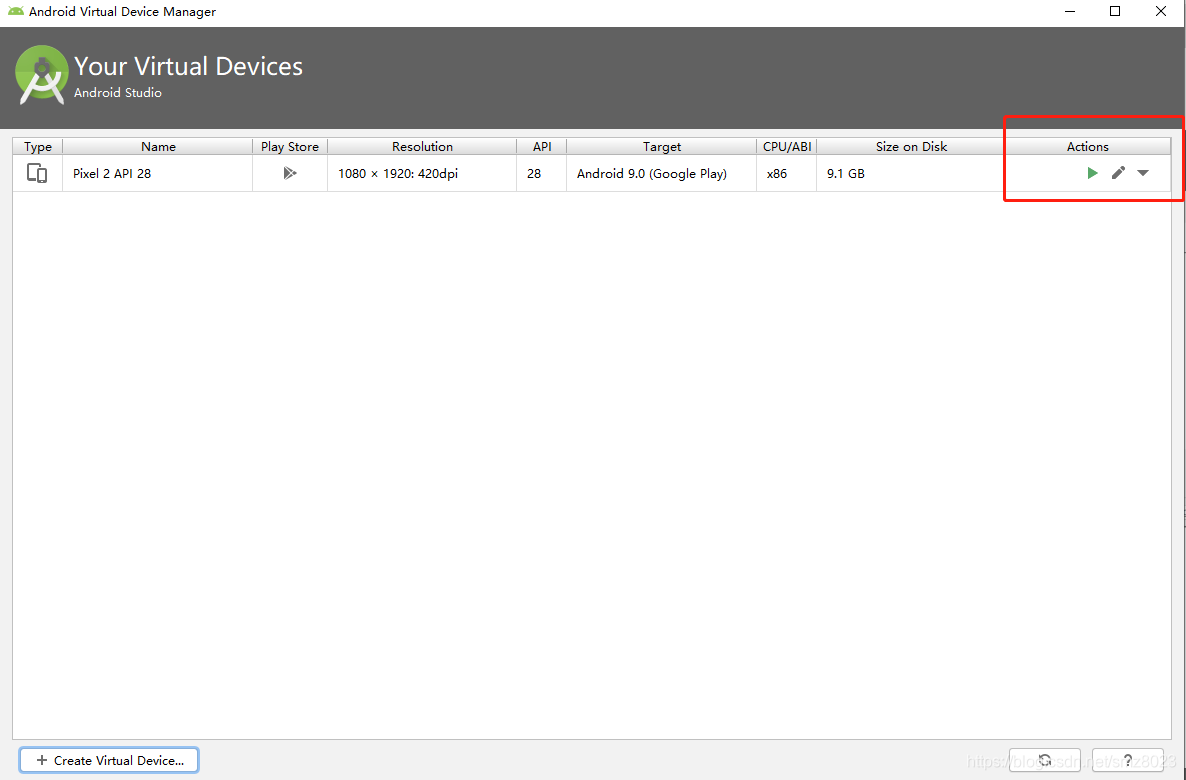Viewport: 1186px width, 780px height.
Task: Click the Android 9.0 (Google Play) cell
Action: pyautogui.click(x=662, y=173)
